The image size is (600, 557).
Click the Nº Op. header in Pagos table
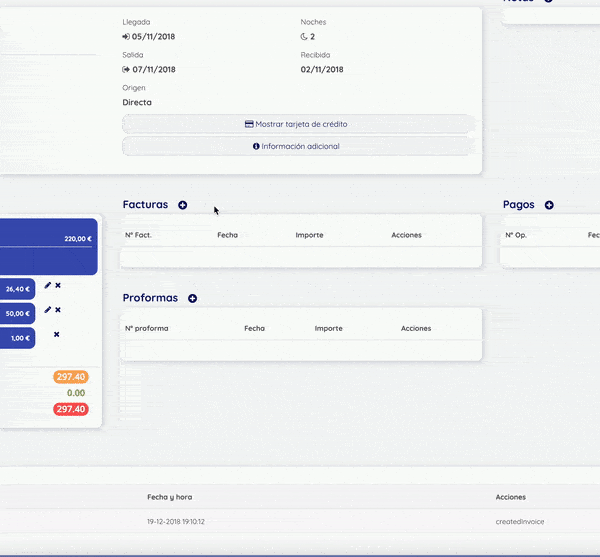[x=516, y=235]
